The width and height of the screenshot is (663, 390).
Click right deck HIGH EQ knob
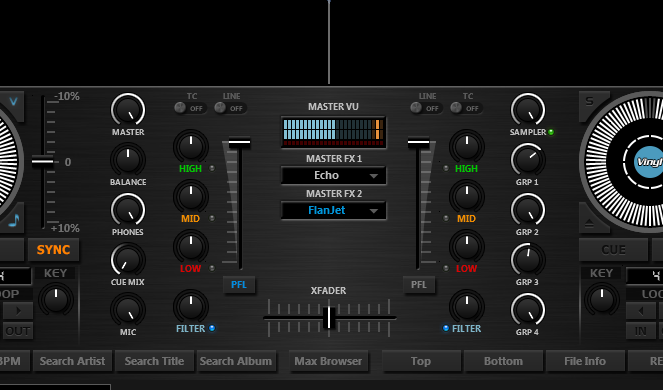(x=467, y=147)
